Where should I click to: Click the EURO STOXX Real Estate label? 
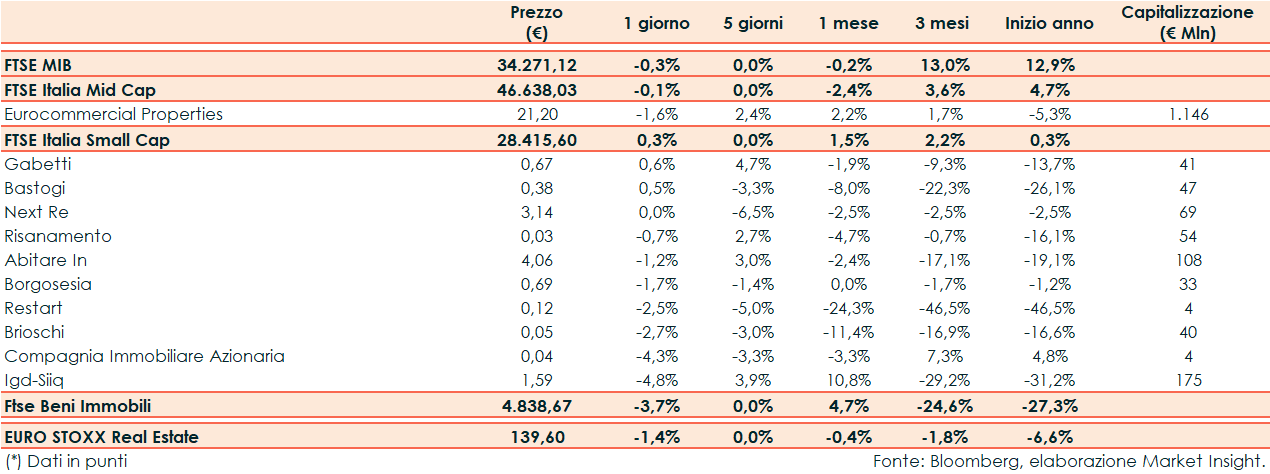[x=101, y=437]
